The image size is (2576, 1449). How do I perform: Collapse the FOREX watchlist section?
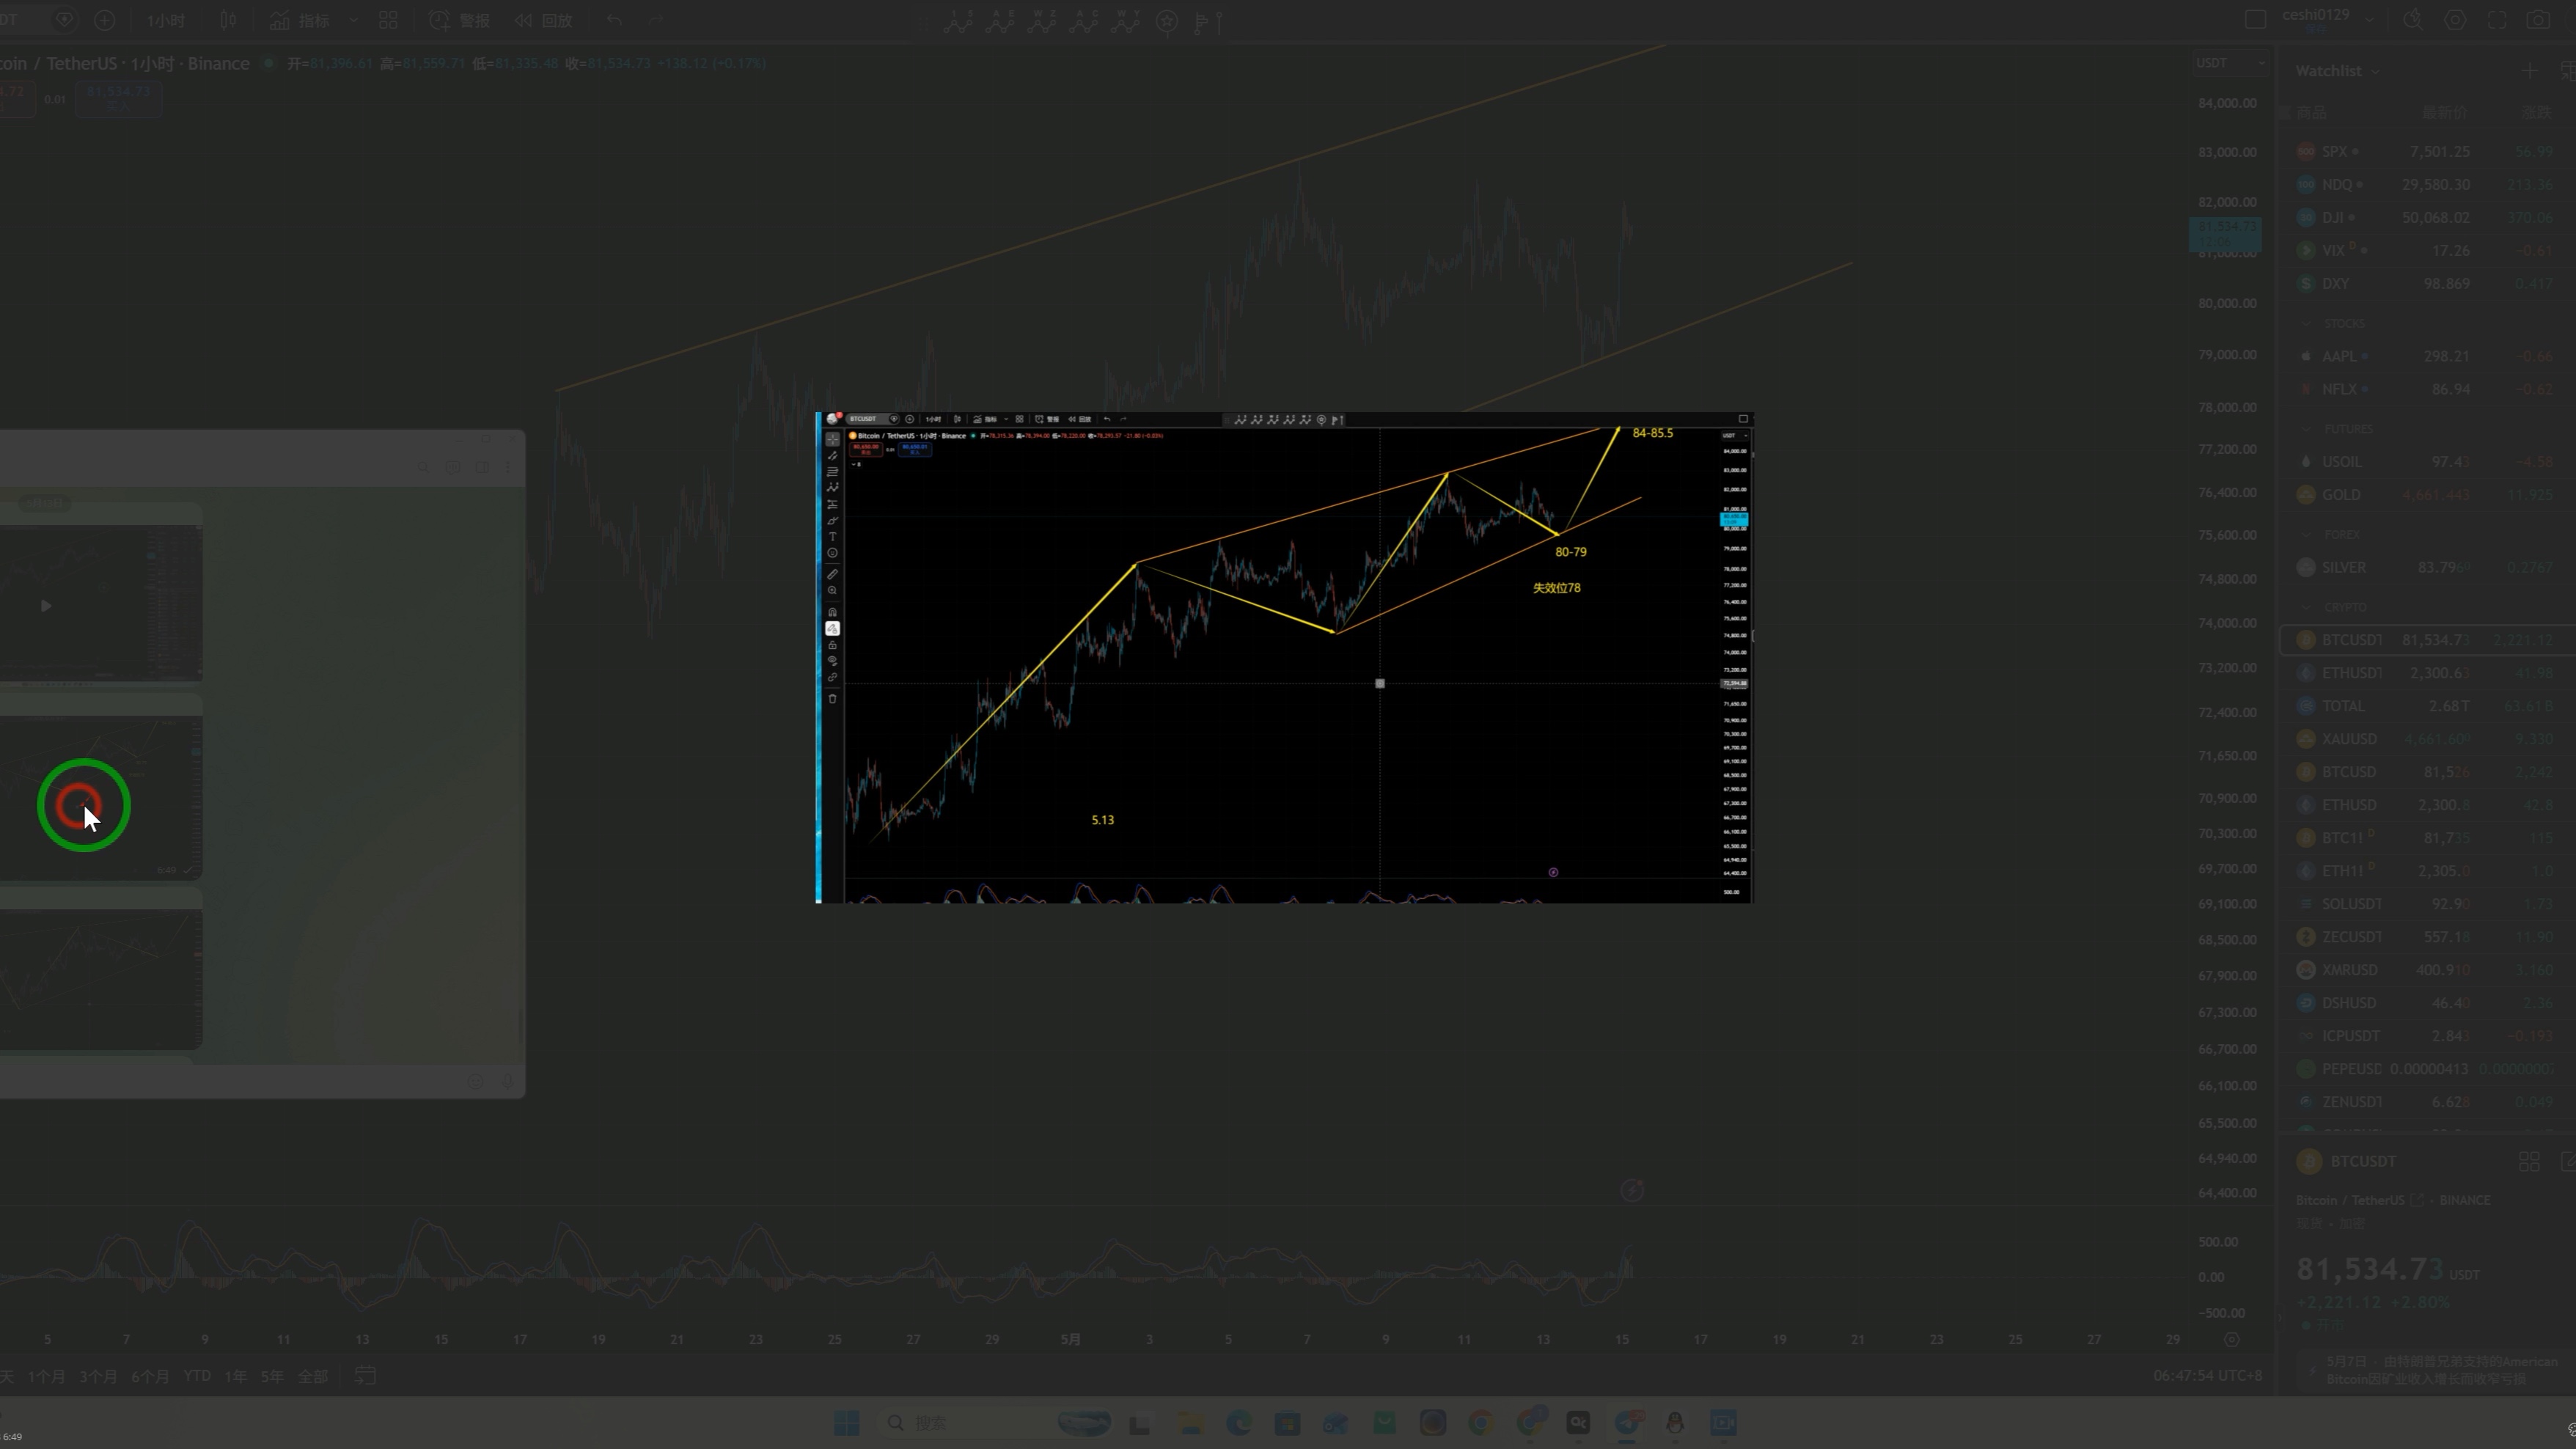pyautogui.click(x=2306, y=534)
